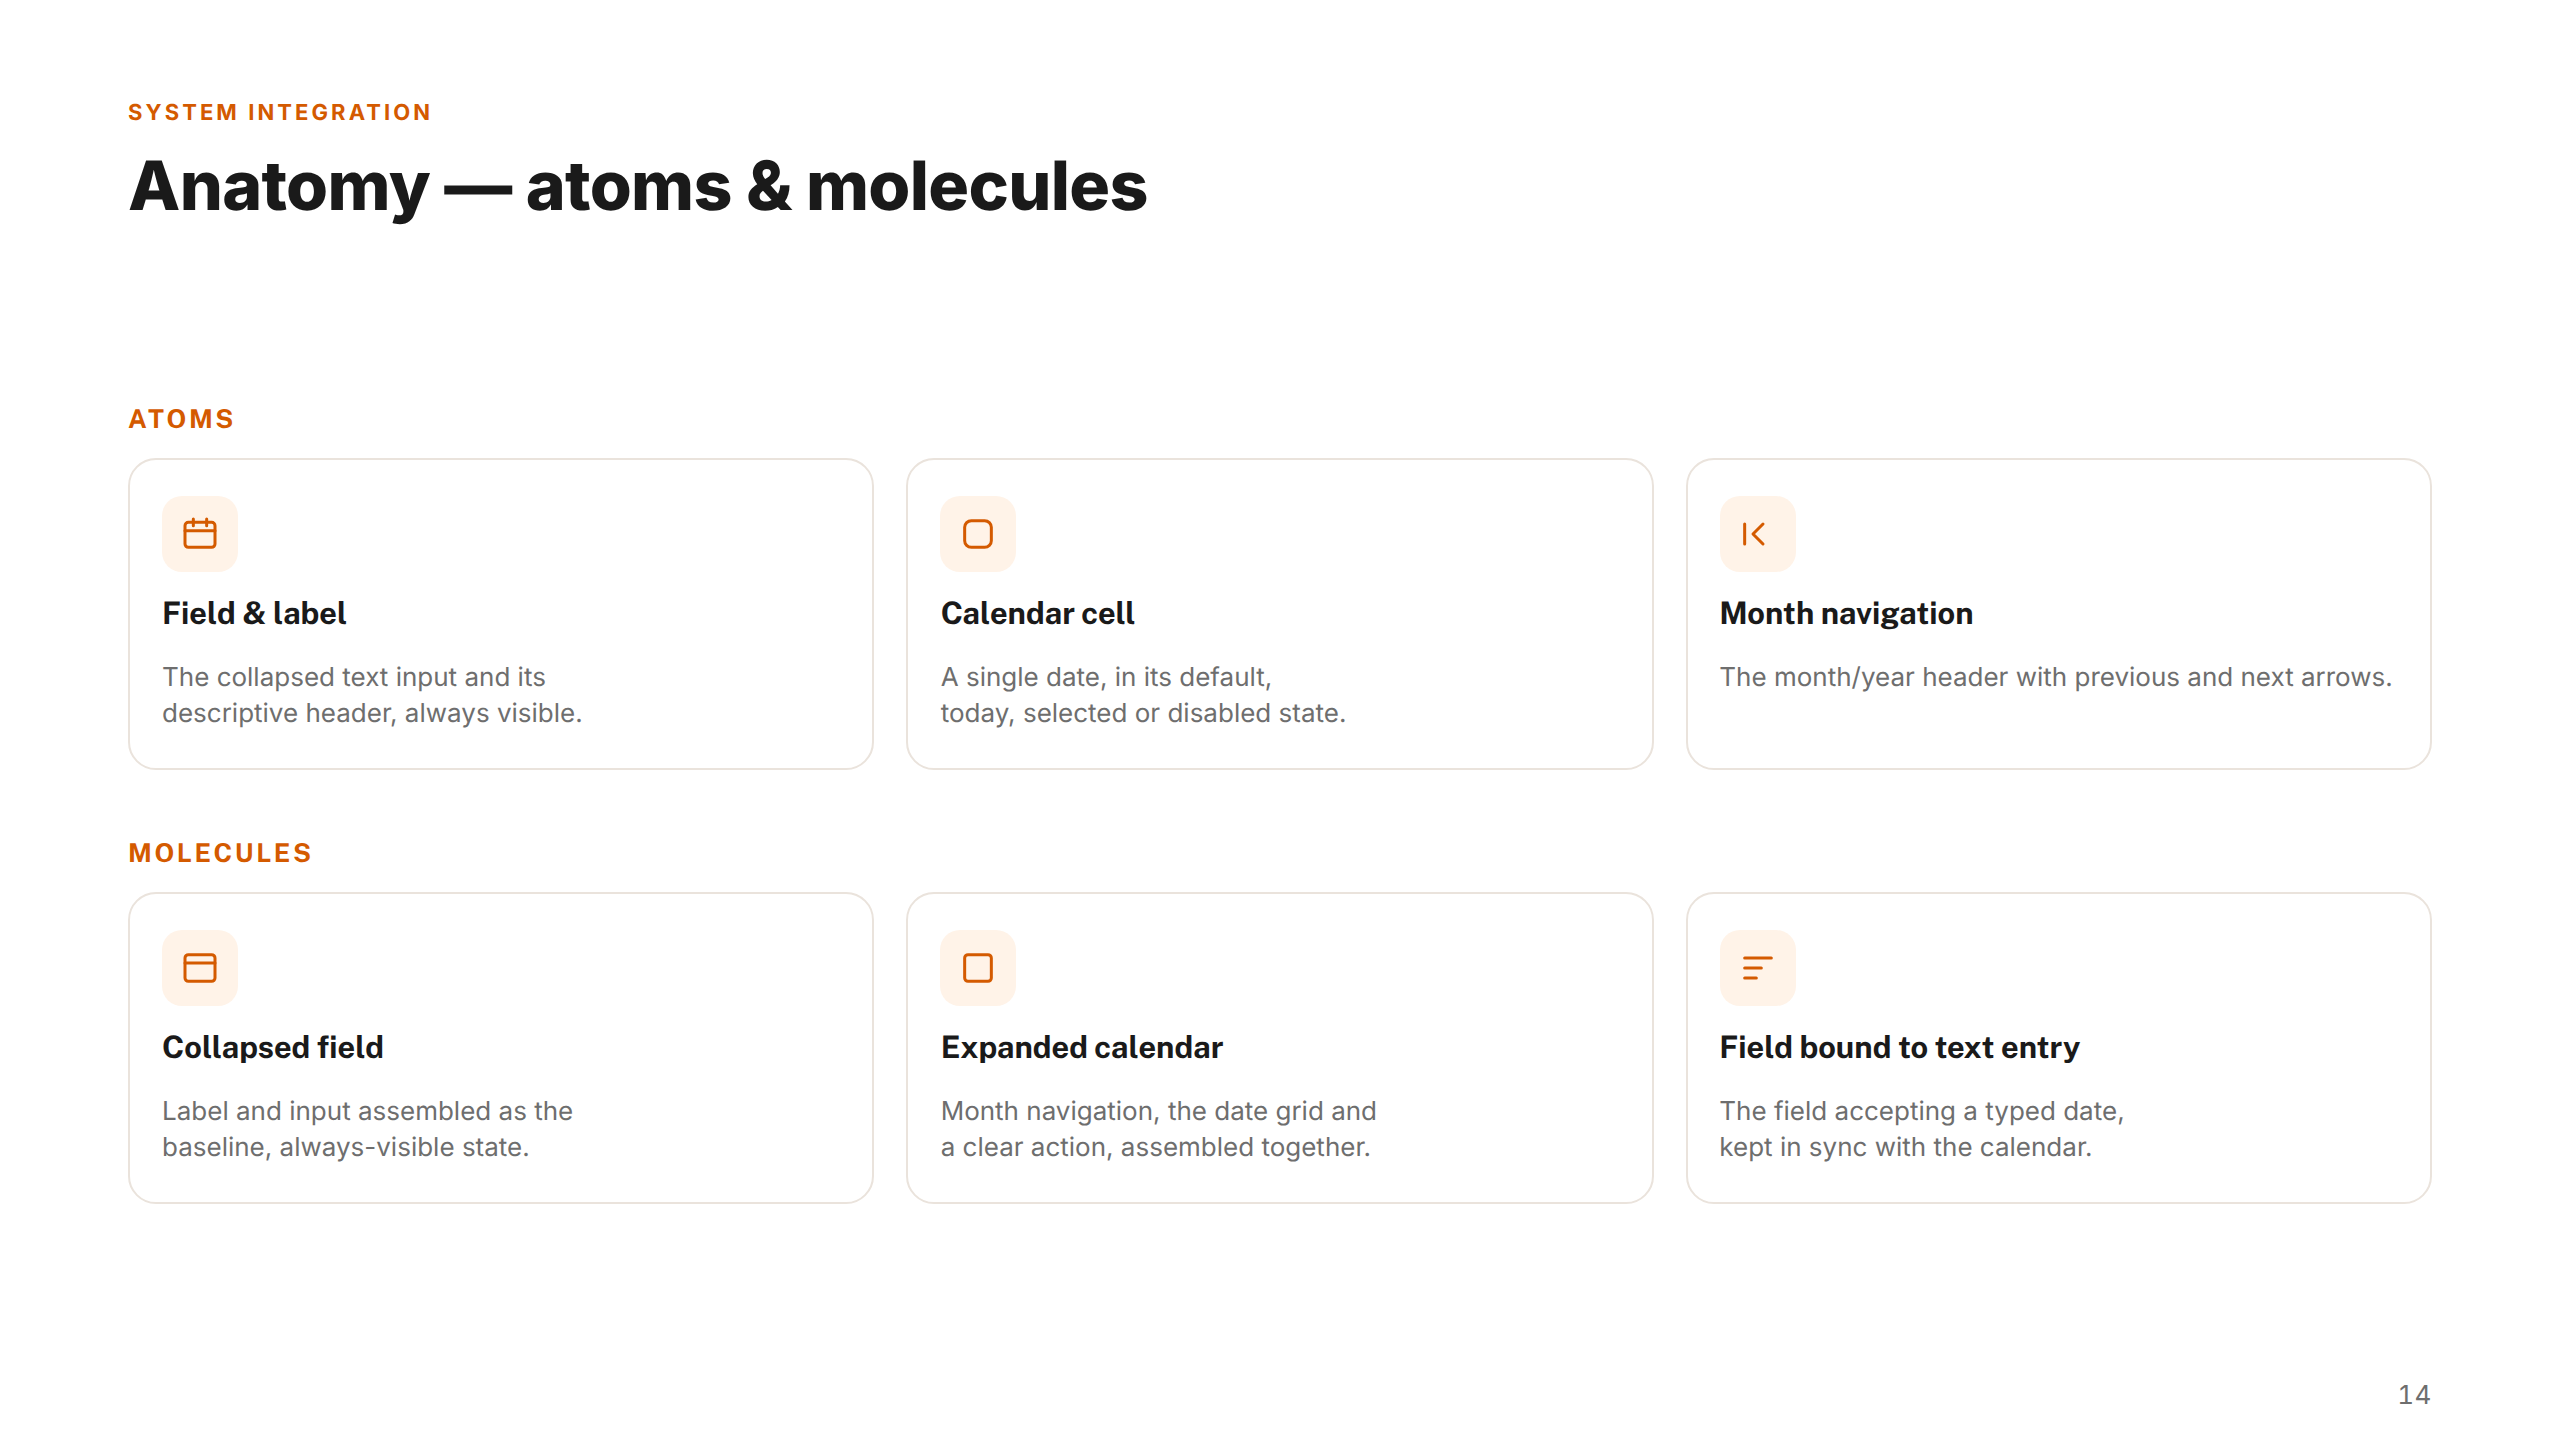The image size is (2560, 1440).
Task: Select the Collapsed field heading
Action: pyautogui.click(x=273, y=1047)
